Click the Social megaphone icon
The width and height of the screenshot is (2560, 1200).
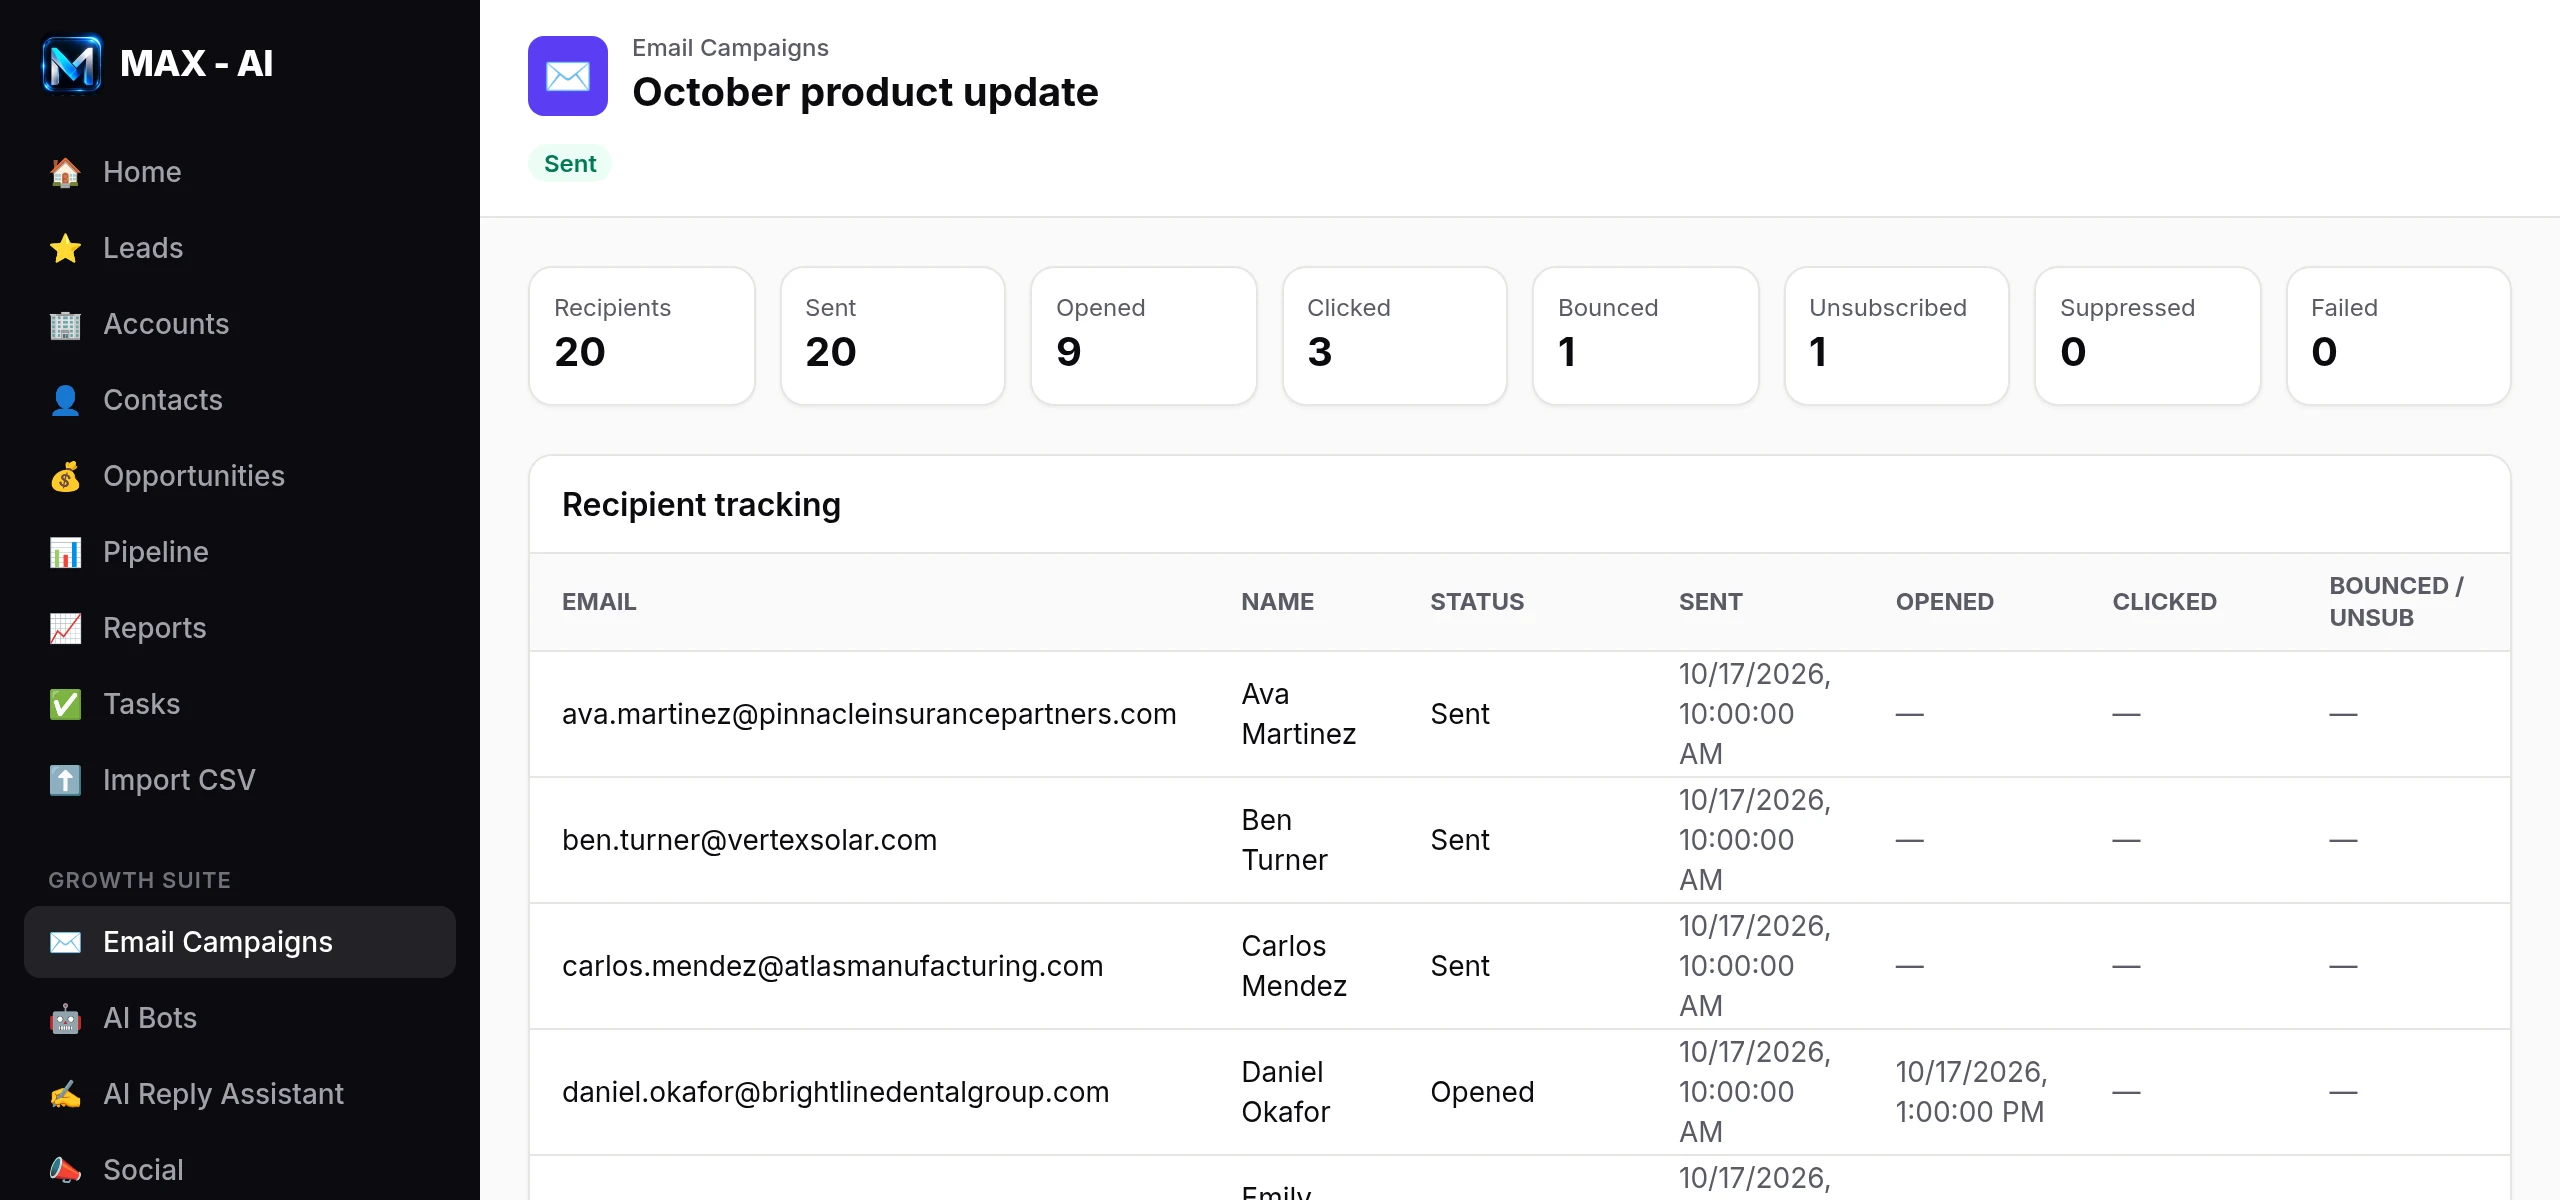65,1170
